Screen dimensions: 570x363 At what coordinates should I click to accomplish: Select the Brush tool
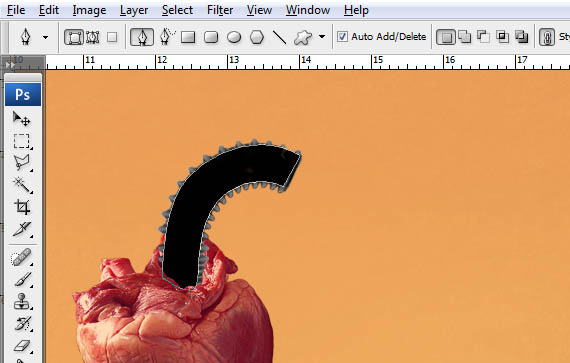22,279
